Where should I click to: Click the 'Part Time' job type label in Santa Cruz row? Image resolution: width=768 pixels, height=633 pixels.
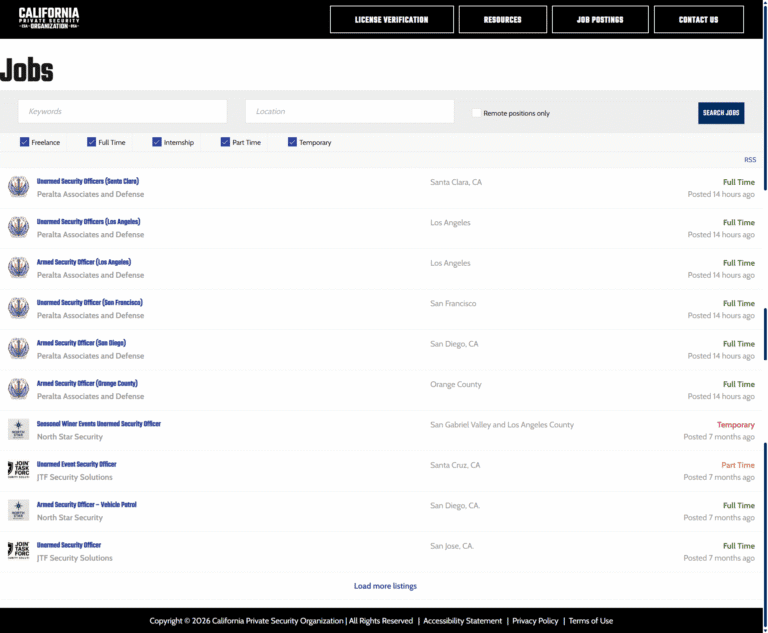point(738,465)
